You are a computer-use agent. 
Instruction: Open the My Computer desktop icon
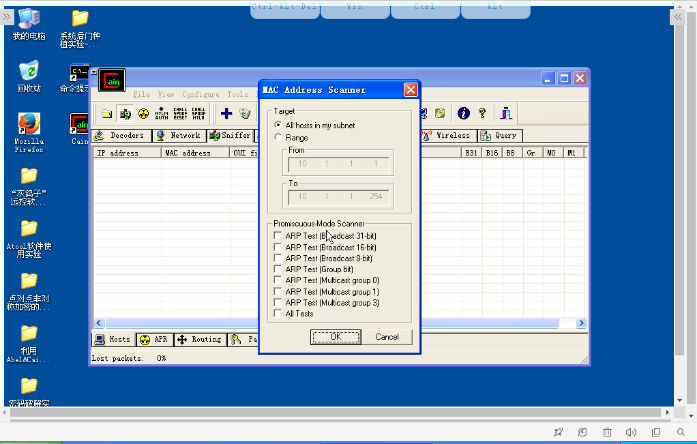[x=29, y=26]
